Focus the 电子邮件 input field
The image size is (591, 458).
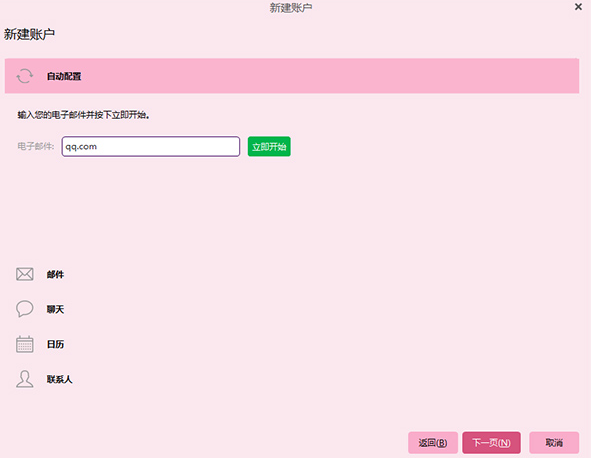(151, 146)
